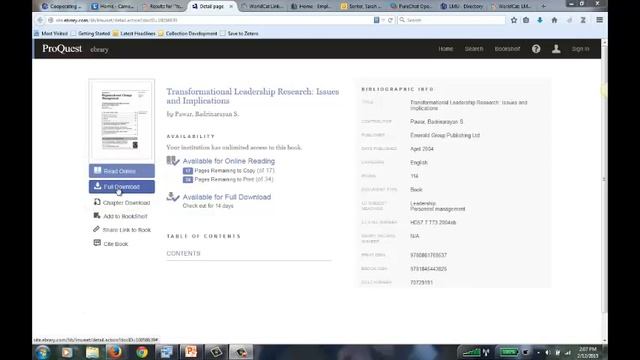Click the full download availability icon
This screenshot has height=360, width=640.
pyautogui.click(x=173, y=197)
